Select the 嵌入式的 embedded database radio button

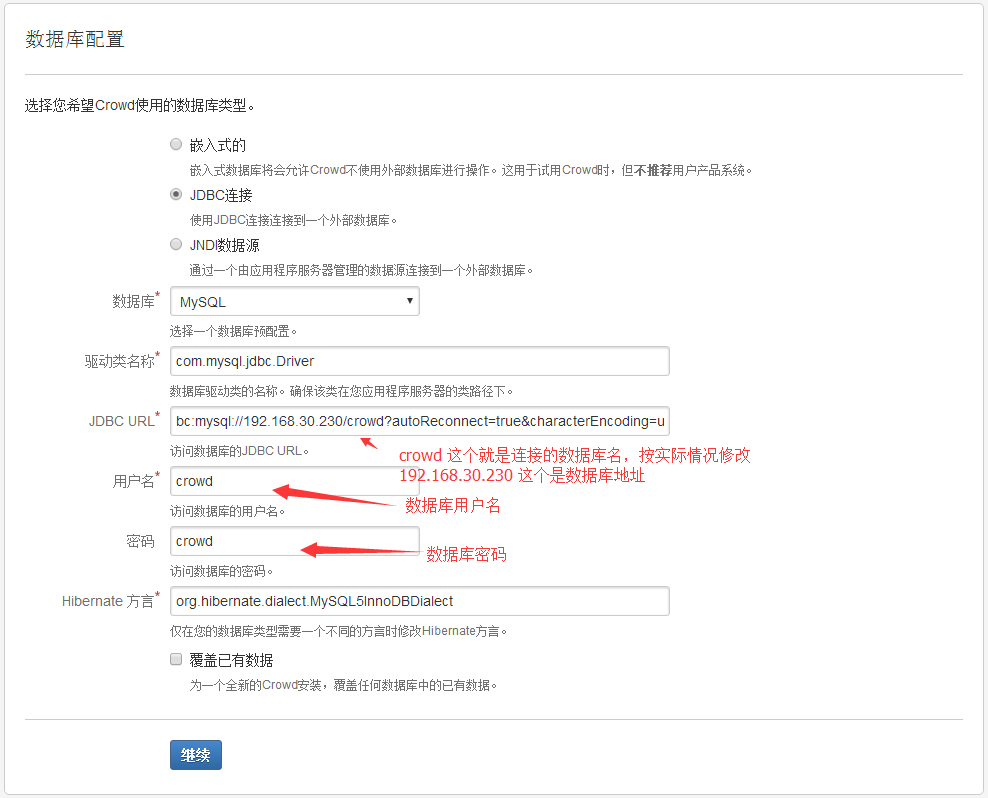click(176, 144)
